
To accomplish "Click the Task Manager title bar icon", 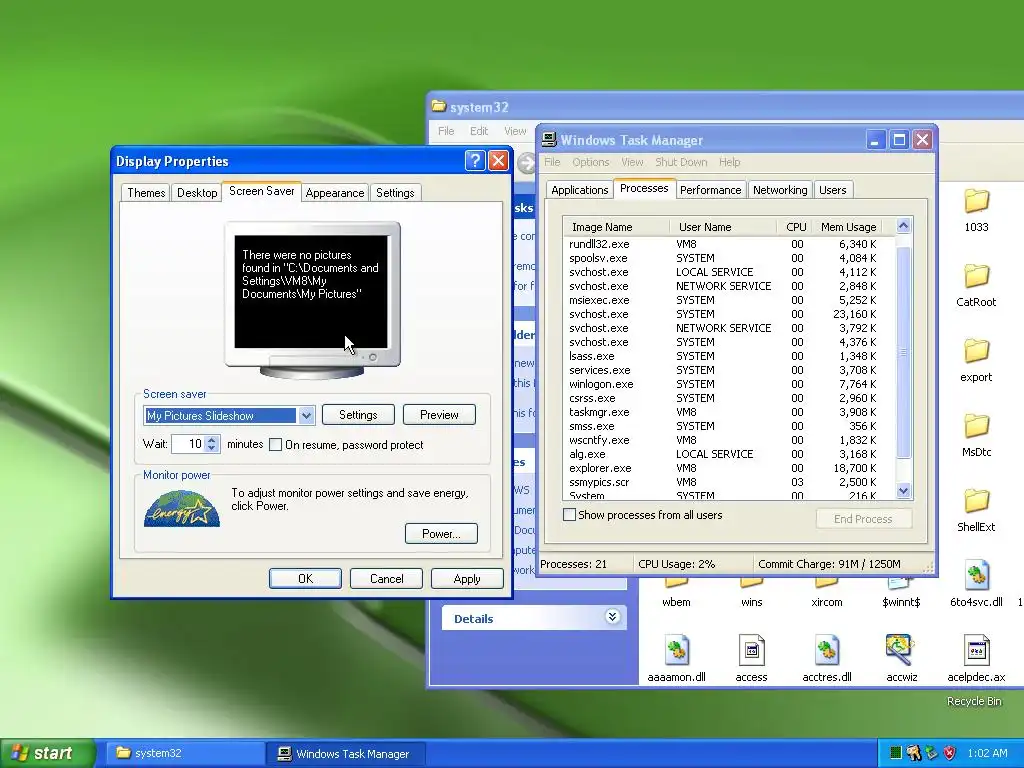I will (x=549, y=140).
